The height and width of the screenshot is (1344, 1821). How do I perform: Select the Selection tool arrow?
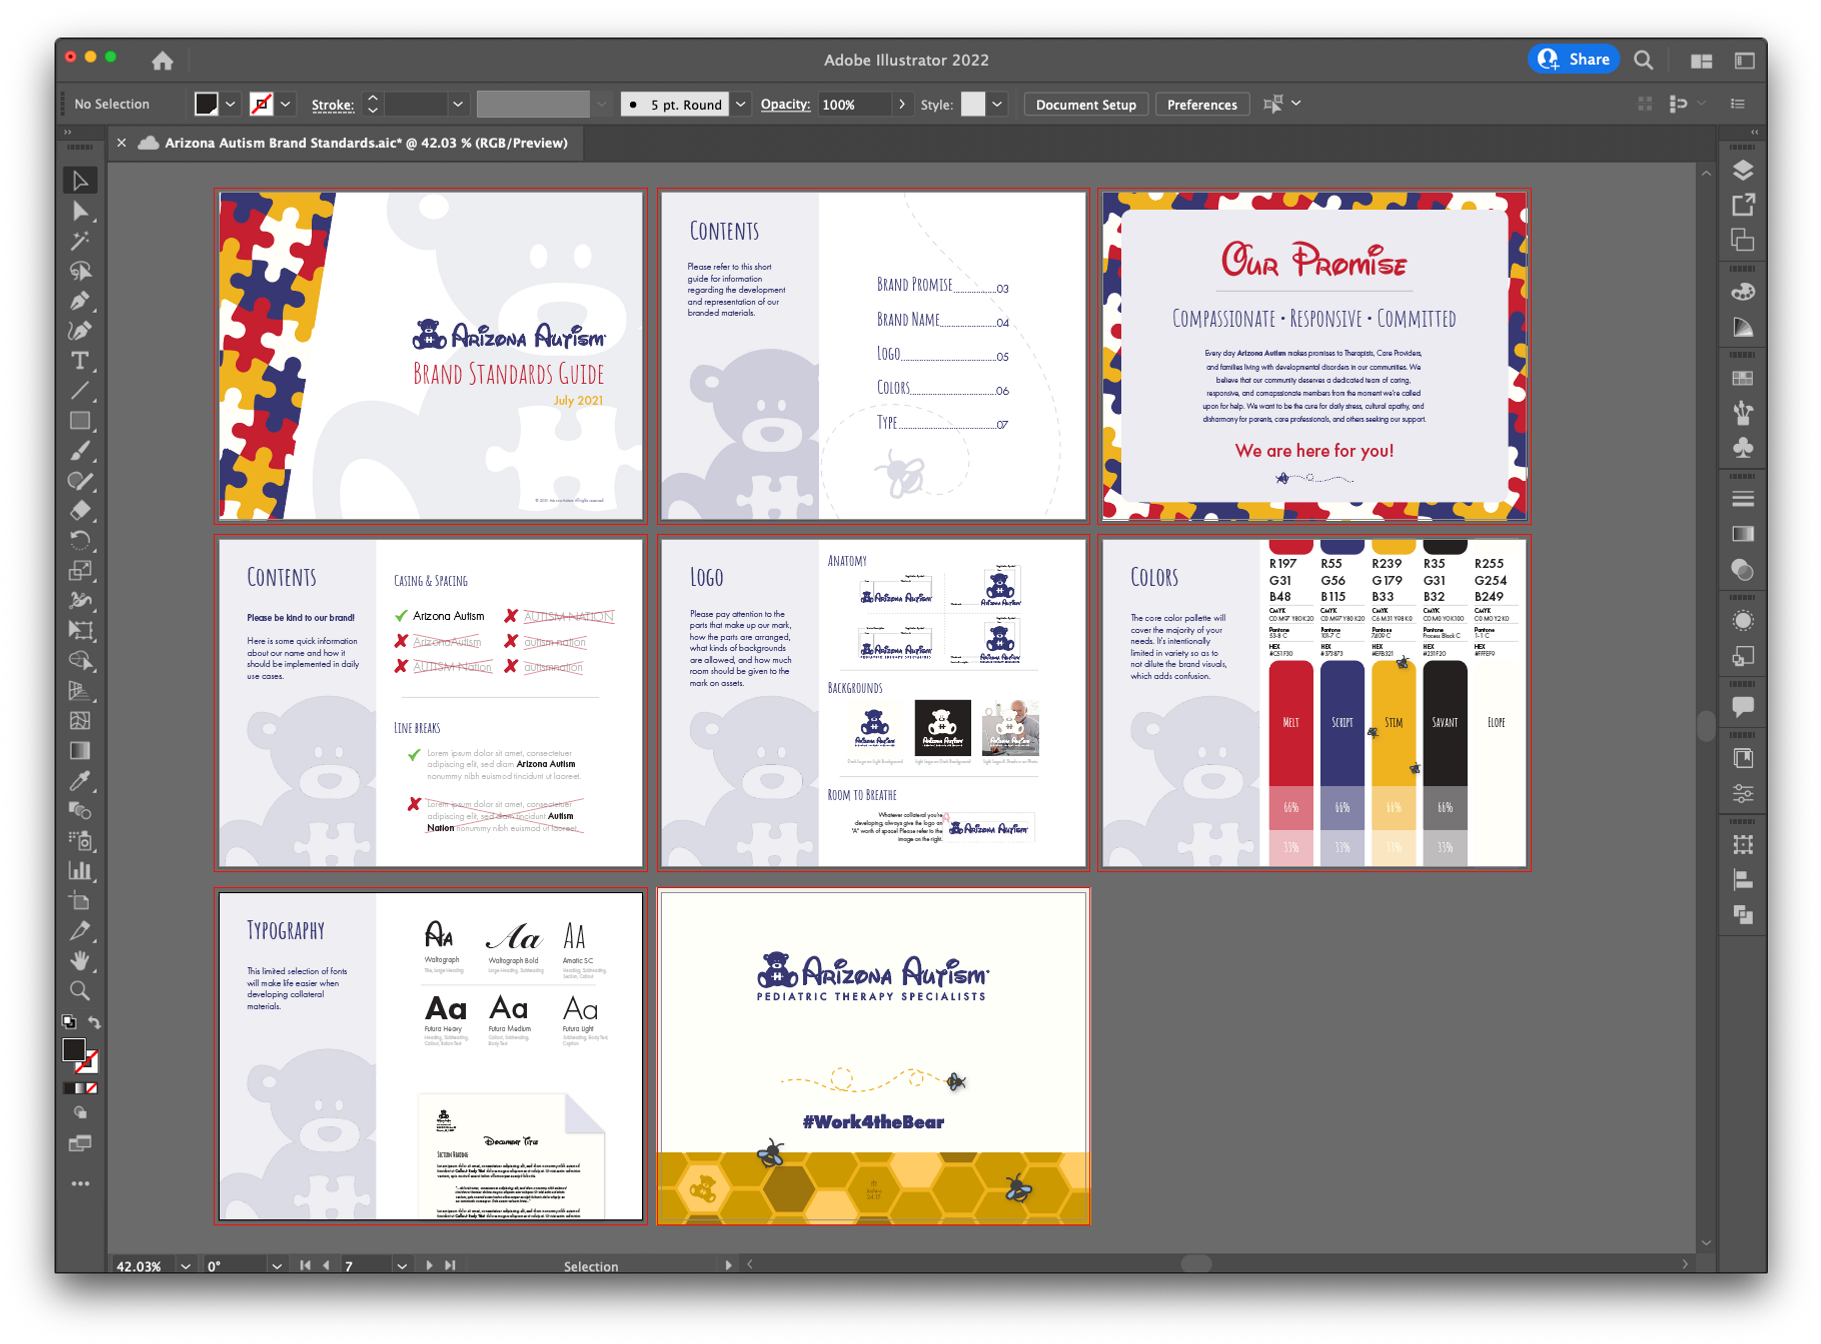80,181
